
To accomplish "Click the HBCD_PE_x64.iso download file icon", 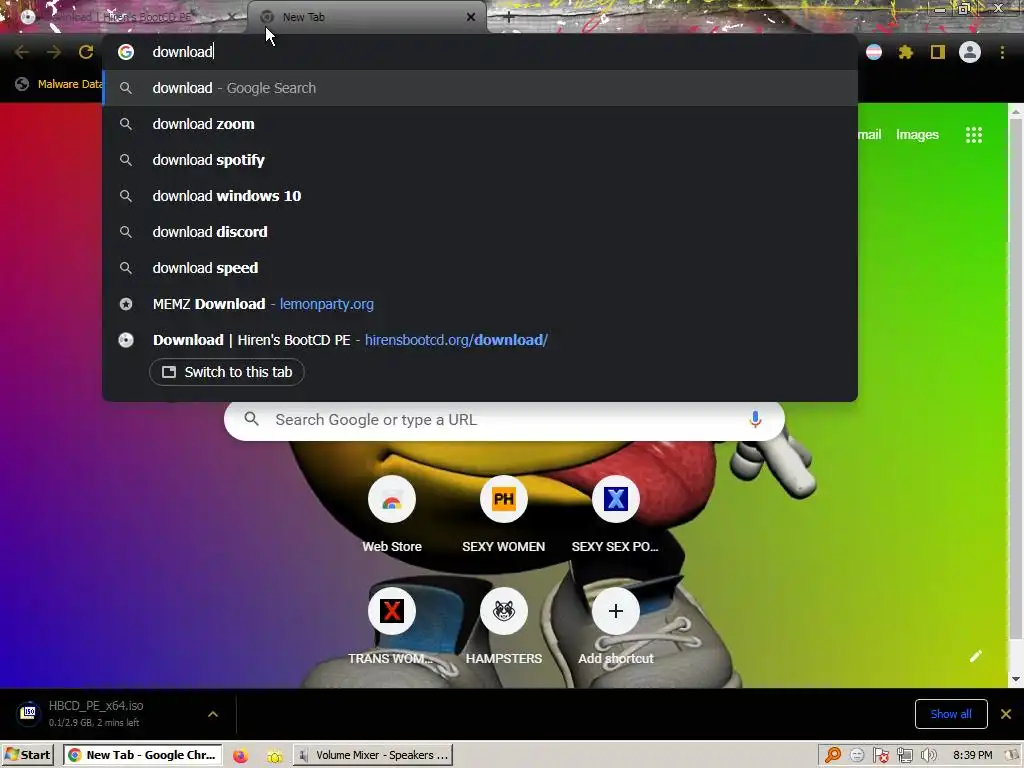I will [28, 713].
